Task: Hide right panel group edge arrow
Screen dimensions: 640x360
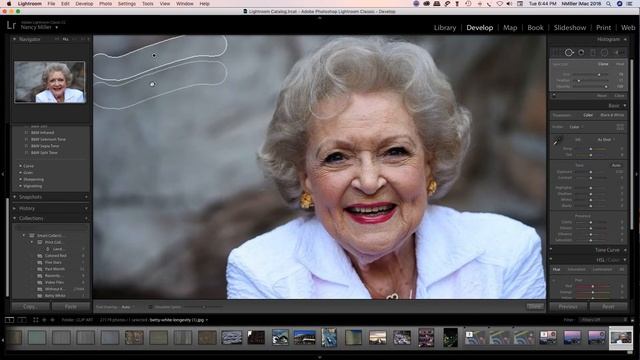Action: tap(637, 174)
